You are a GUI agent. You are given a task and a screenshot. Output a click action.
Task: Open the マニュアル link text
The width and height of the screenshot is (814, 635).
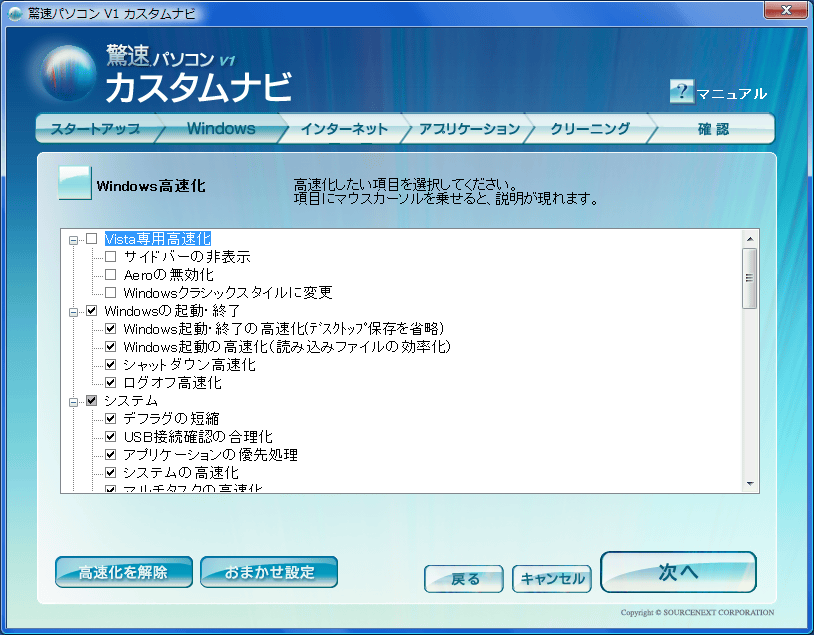tap(731, 94)
